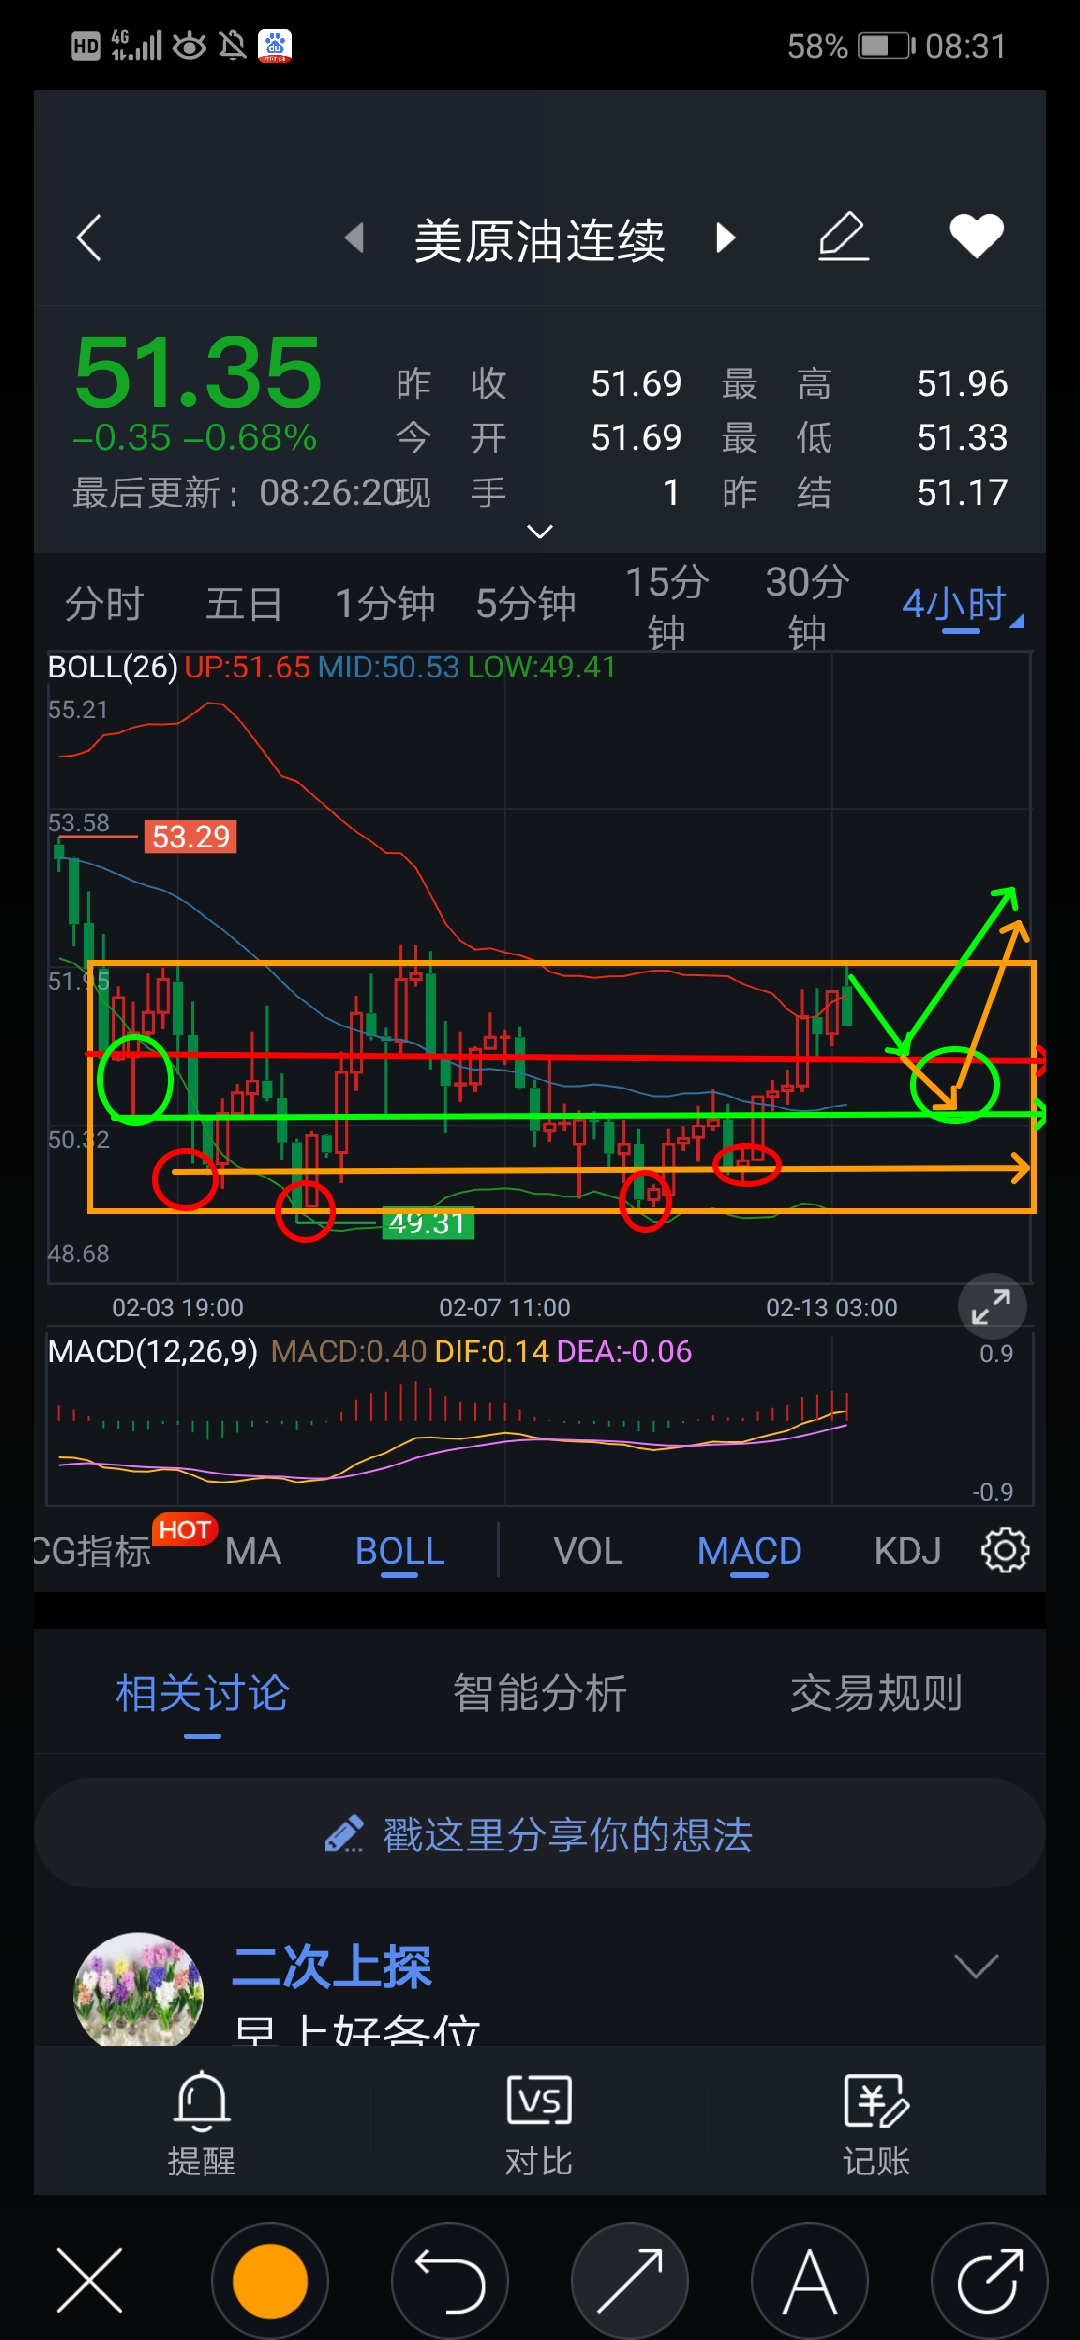Tap the HD status bar icon
This screenshot has height=2340, width=1080.
click(86, 46)
